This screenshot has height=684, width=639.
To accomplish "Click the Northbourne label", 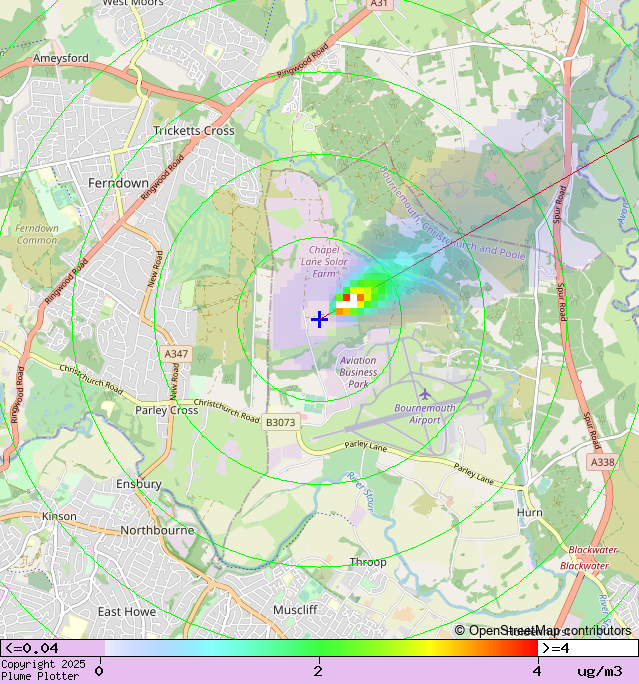I will tap(157, 530).
